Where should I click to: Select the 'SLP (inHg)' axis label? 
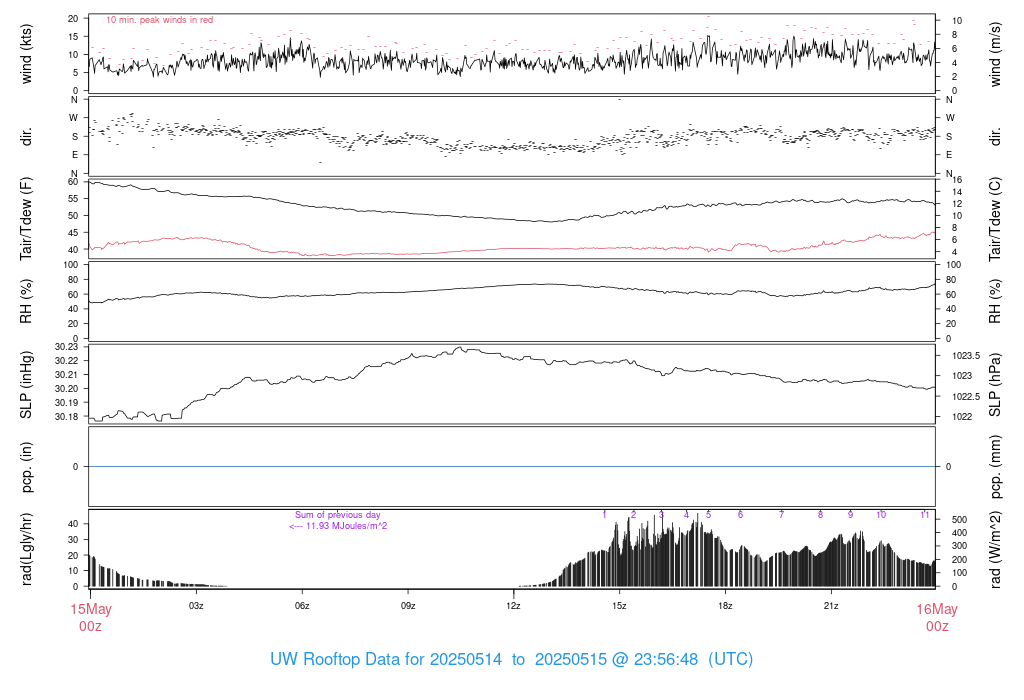pyautogui.click(x=27, y=383)
